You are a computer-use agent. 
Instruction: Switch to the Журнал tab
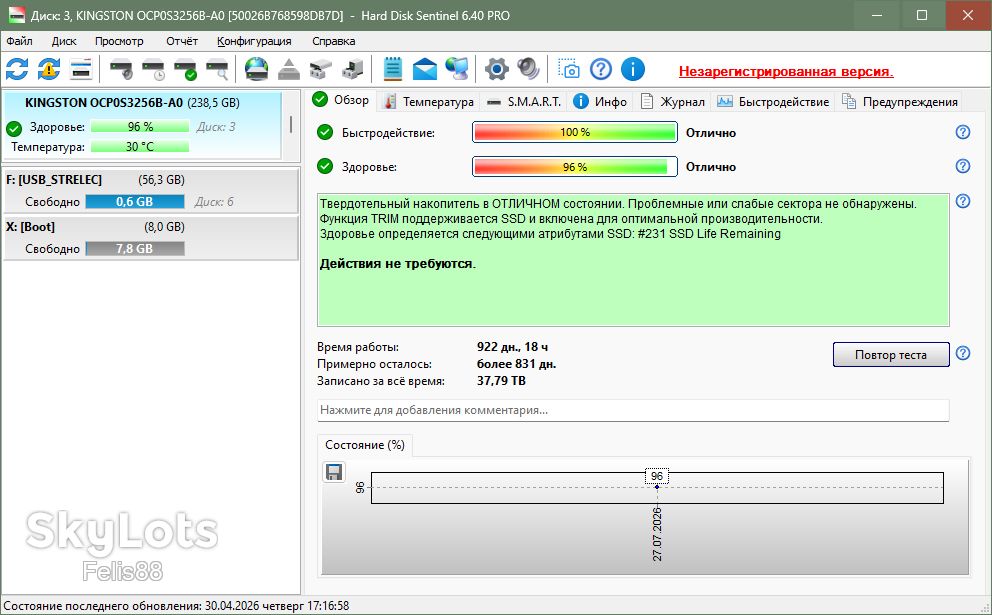coord(673,101)
